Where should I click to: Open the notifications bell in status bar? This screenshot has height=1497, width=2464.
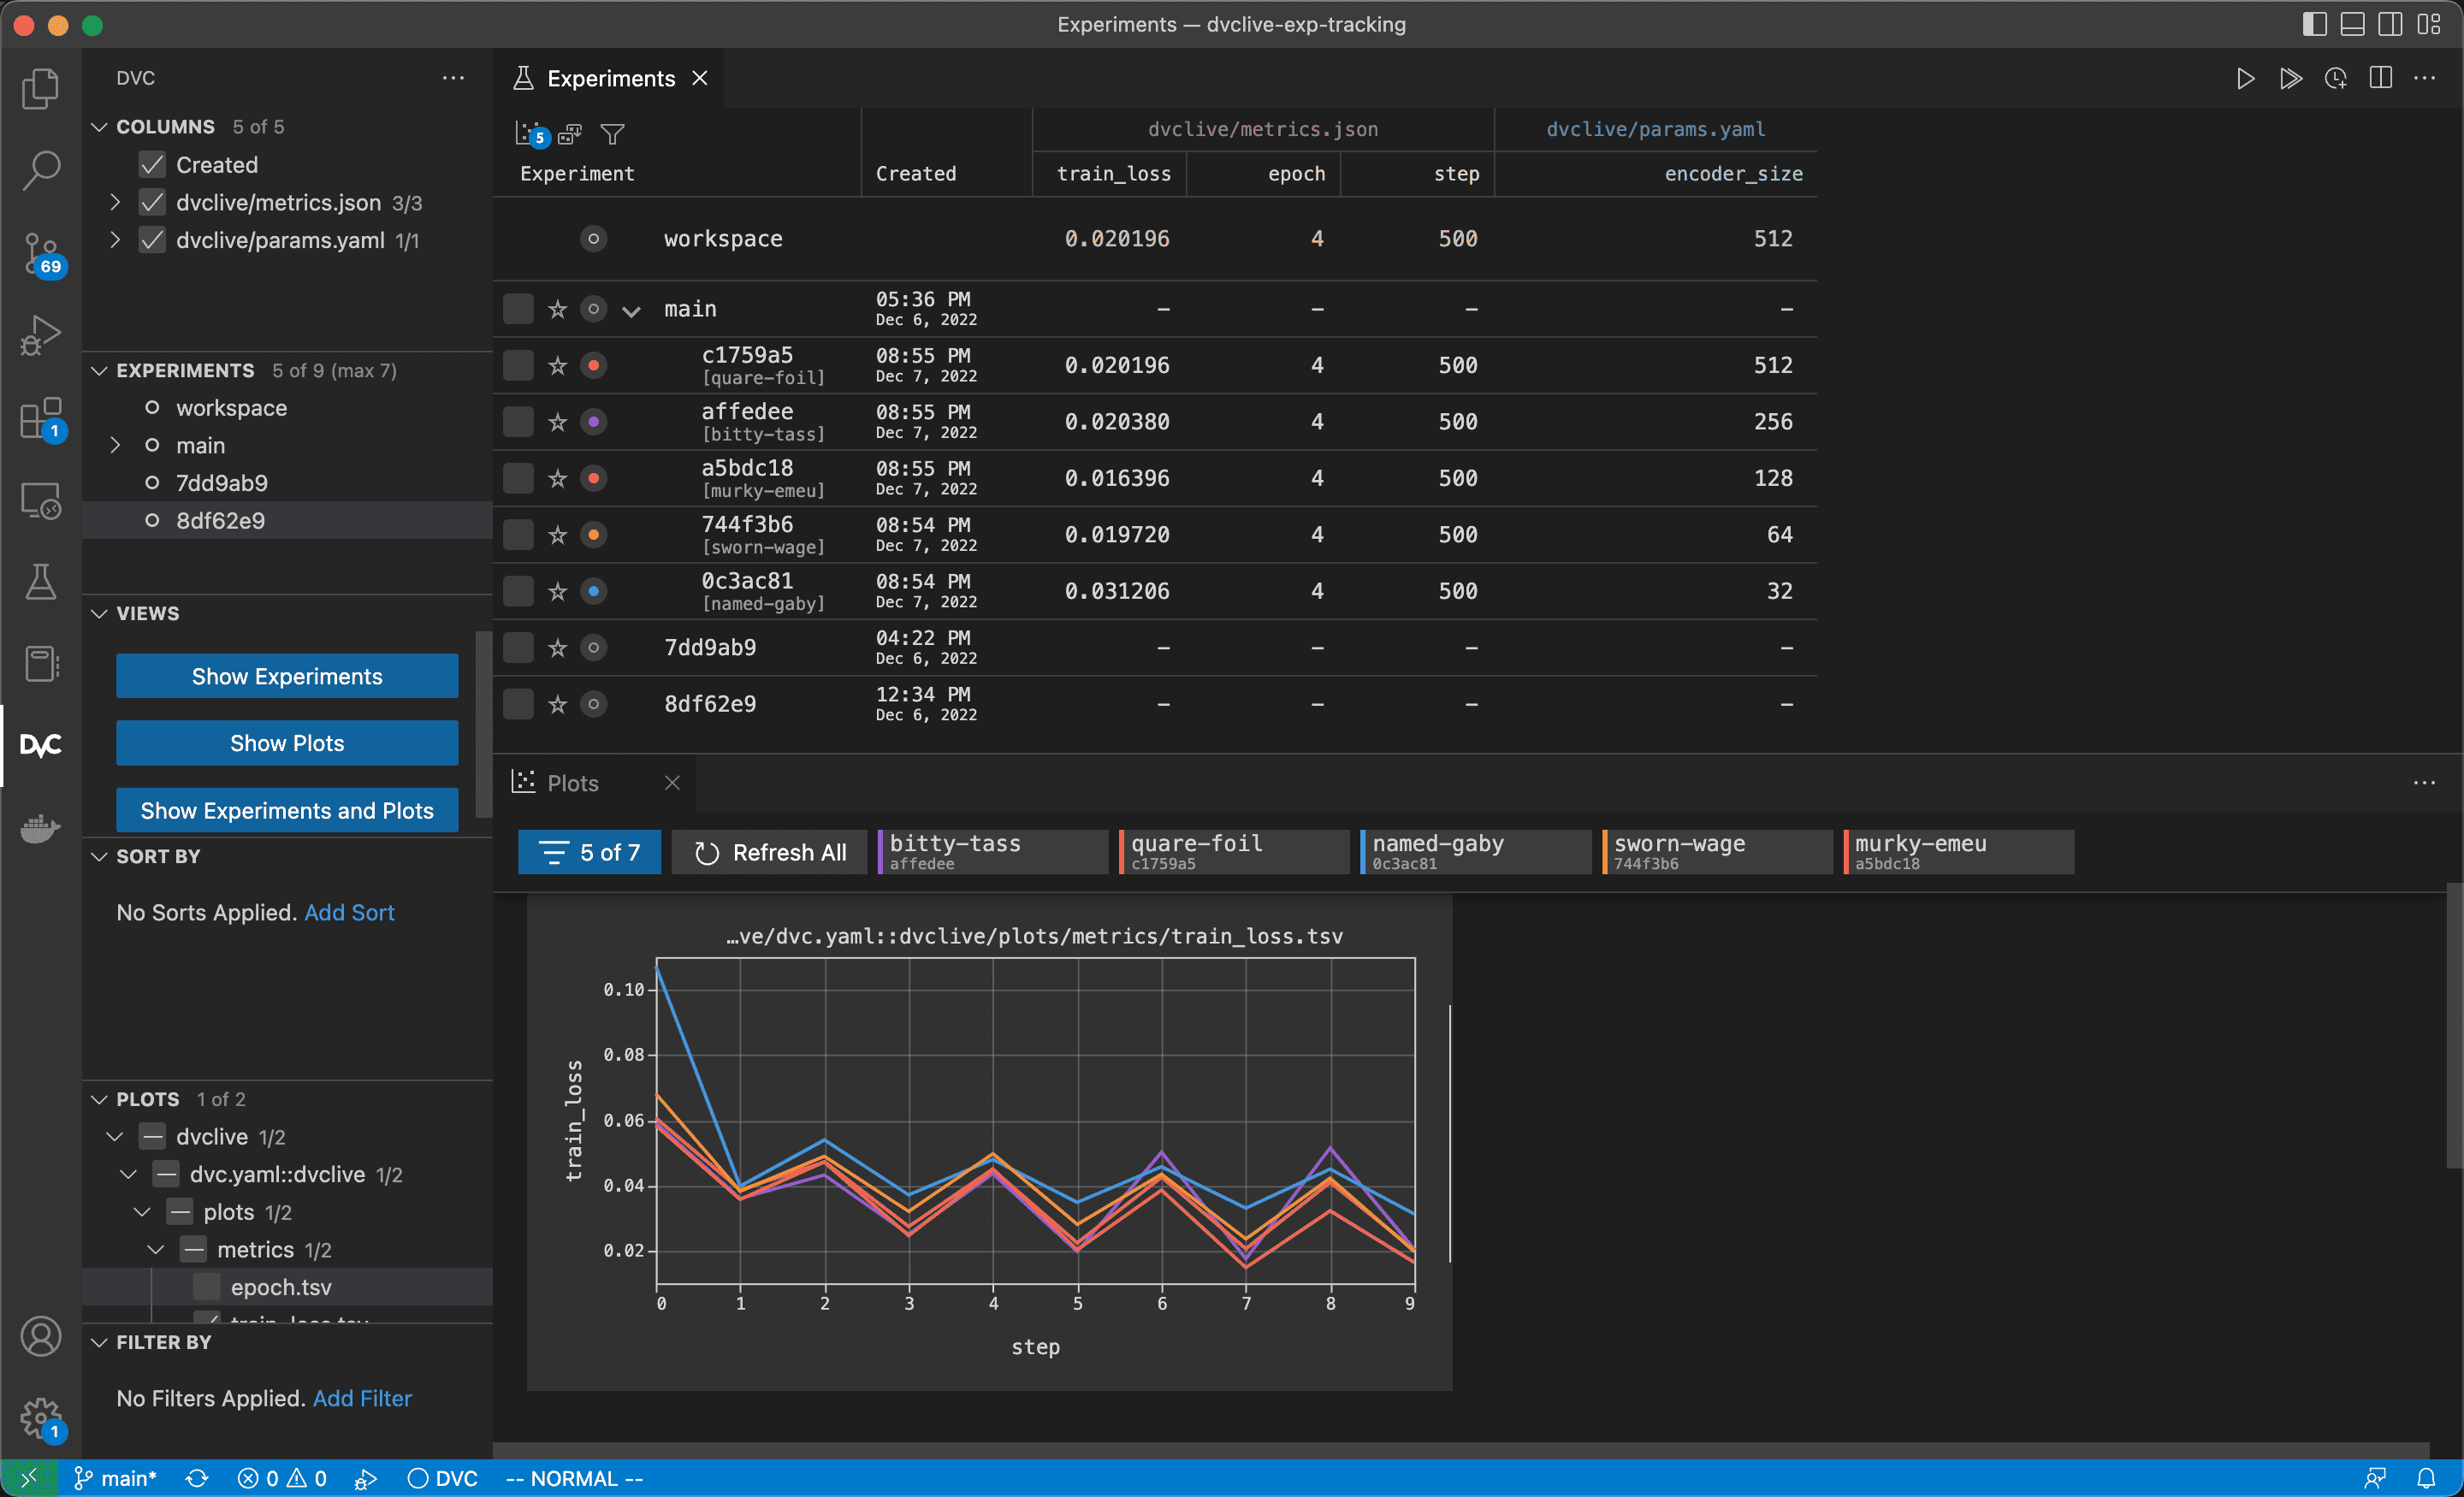click(x=2426, y=1478)
